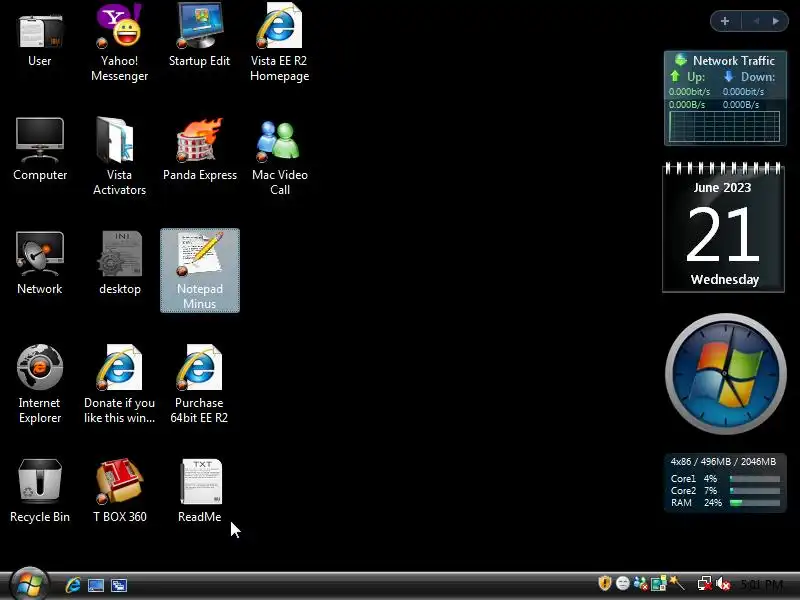Image resolution: width=800 pixels, height=600 pixels.
Task: Click the sidebar previous-page arrow
Action: (x=756, y=21)
